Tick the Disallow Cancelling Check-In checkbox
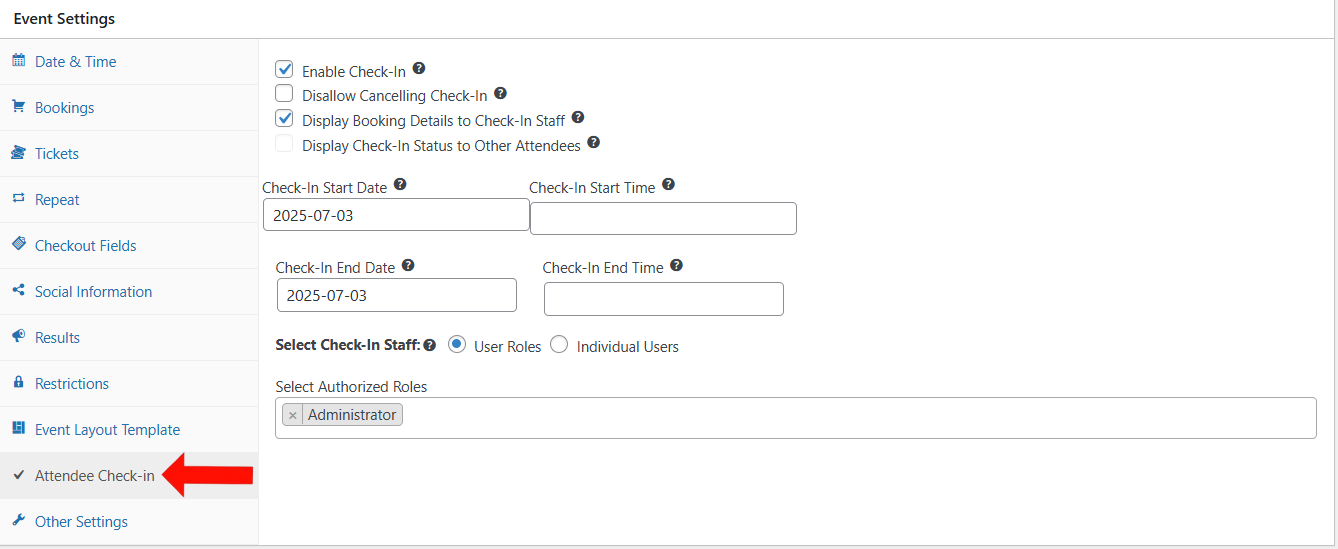This screenshot has height=549, width=1338. 284,94
